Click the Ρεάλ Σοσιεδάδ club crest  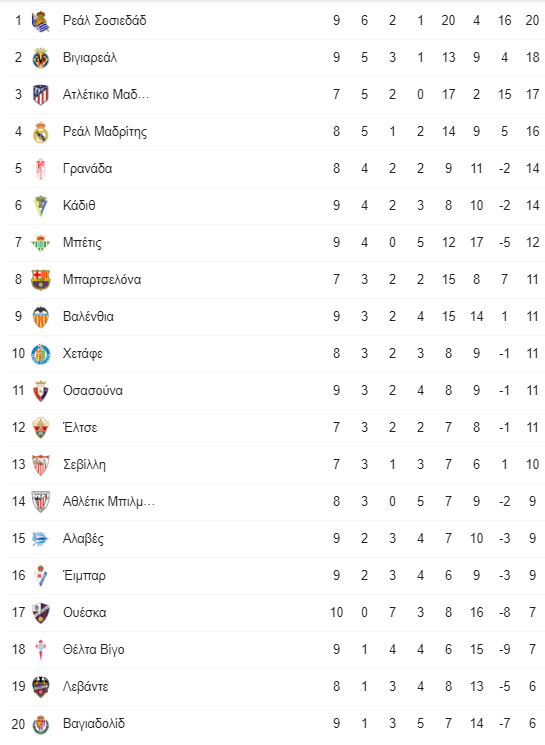[x=40, y=21]
